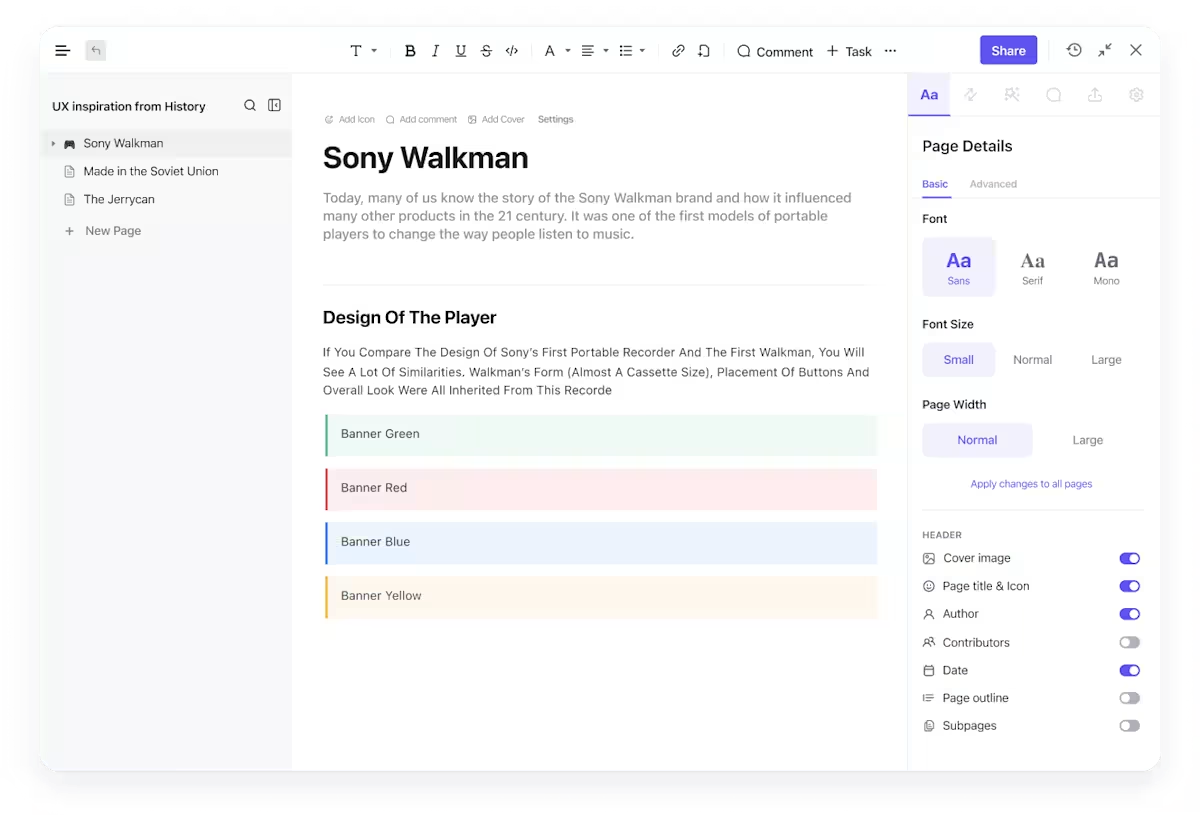Image resolution: width=1200 pixels, height=822 pixels.
Task: Enable the Page outline switch
Action: pos(1129,698)
